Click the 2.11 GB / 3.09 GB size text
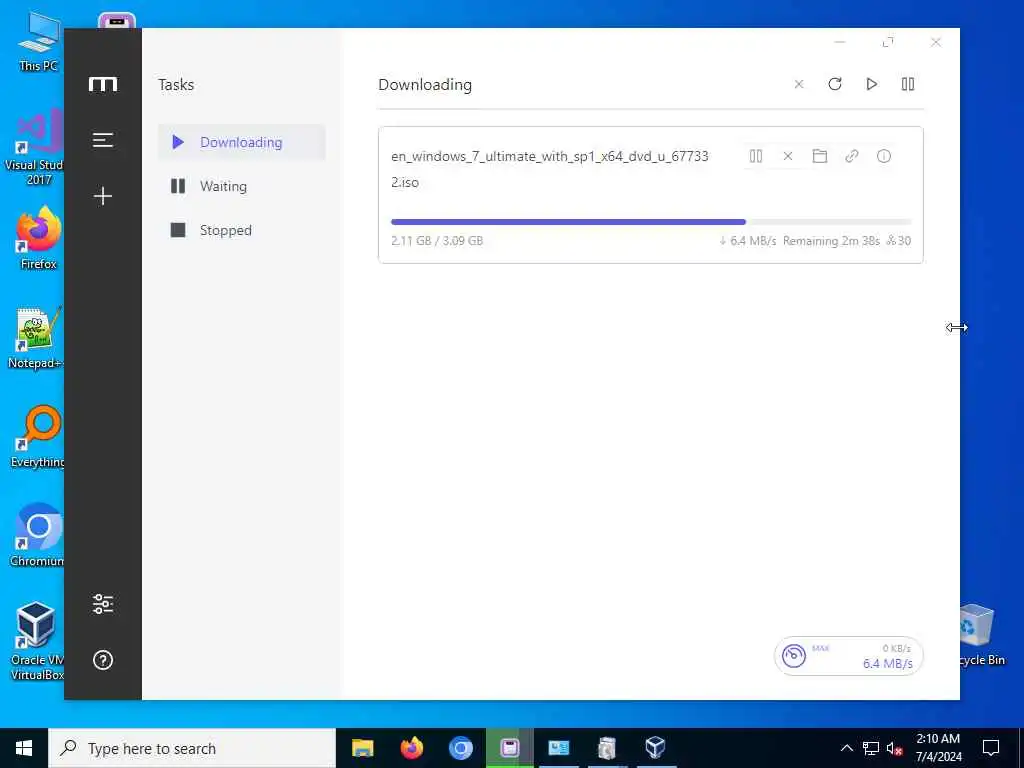The image size is (1024, 768). (437, 240)
